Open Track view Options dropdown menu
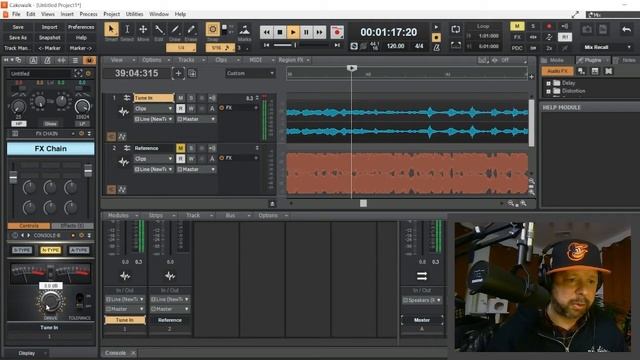Viewport: 640px width, 360px height. pos(156,60)
